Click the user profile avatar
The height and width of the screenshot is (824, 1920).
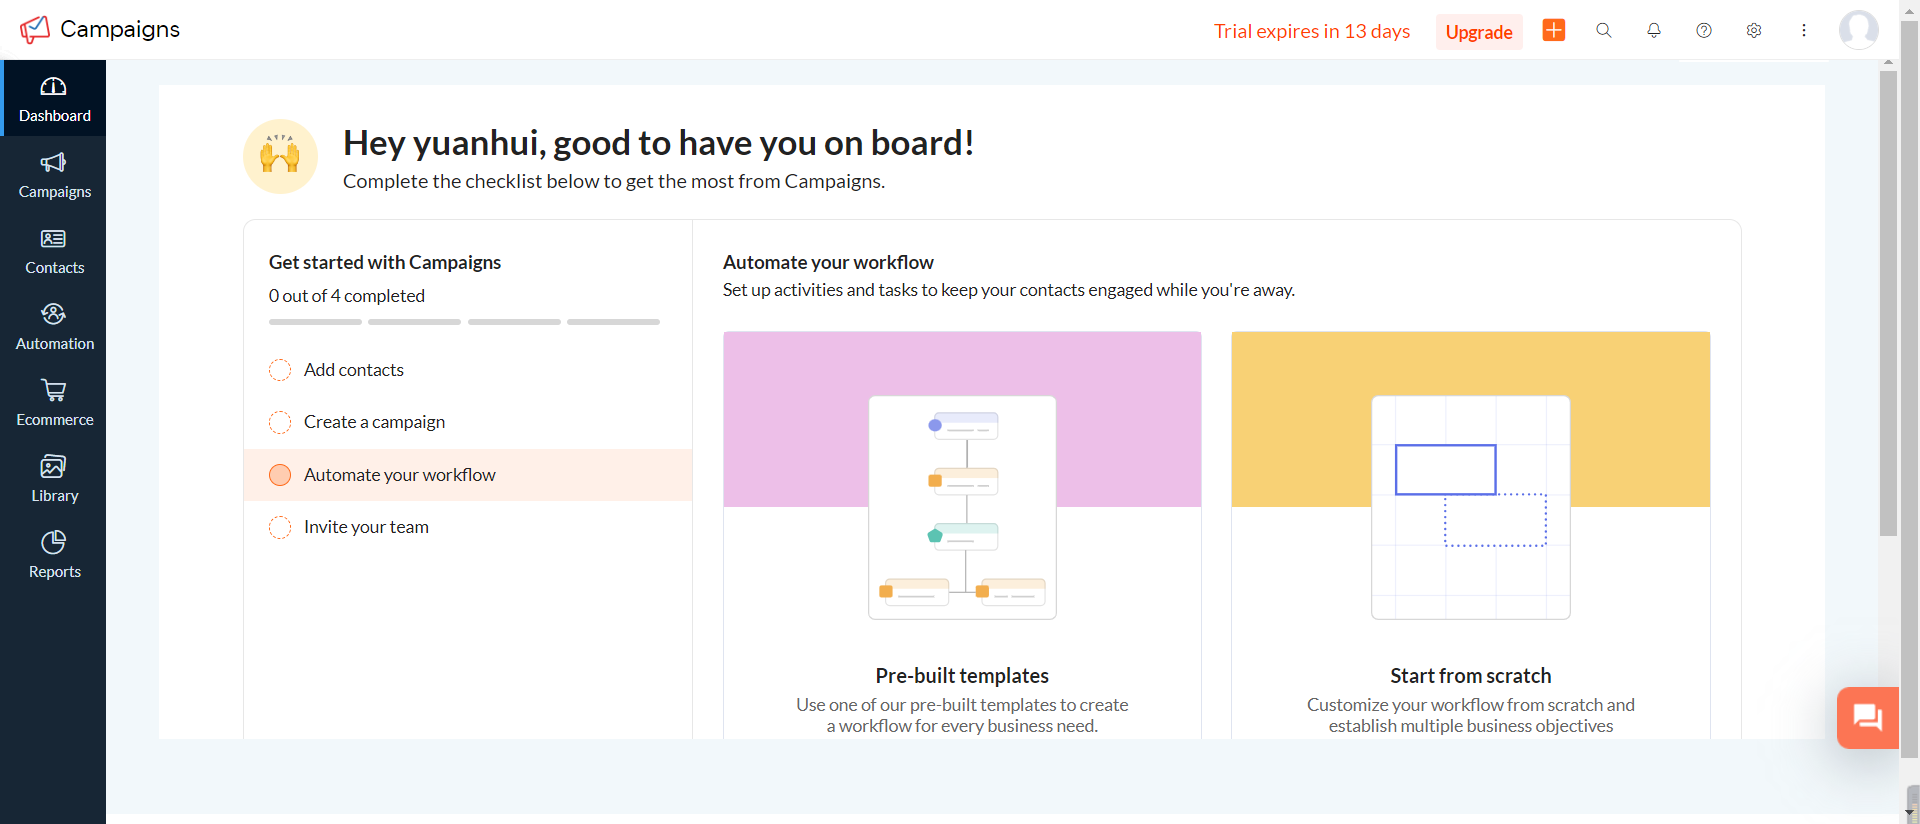(1858, 30)
